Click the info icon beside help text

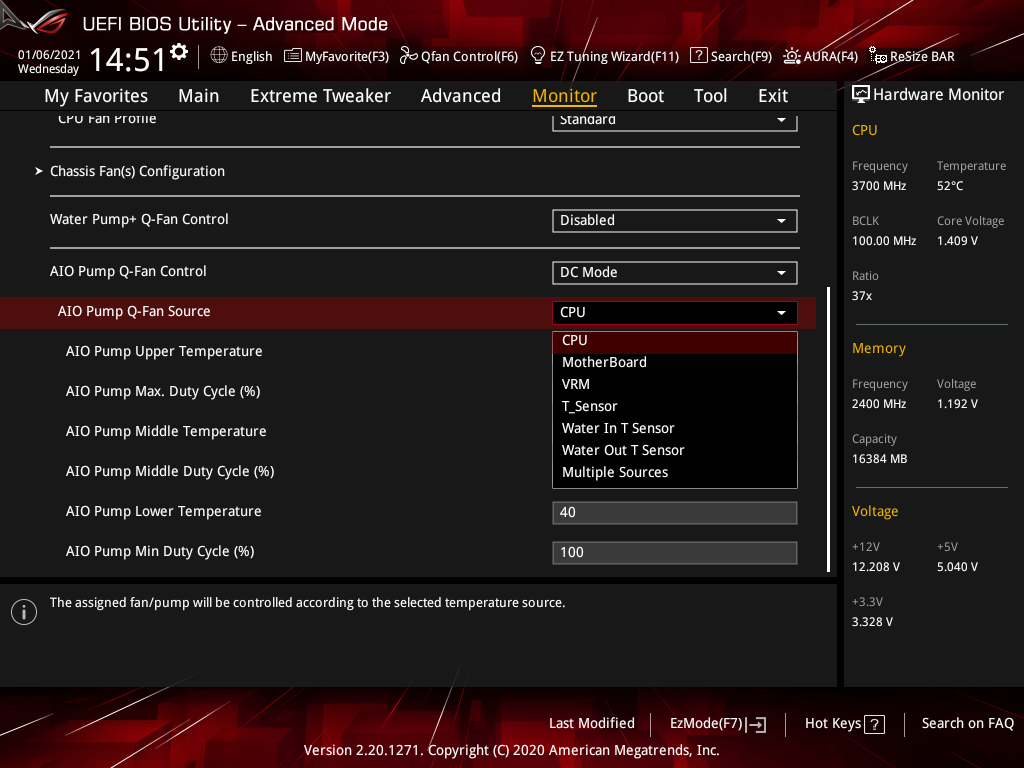[x=24, y=612]
